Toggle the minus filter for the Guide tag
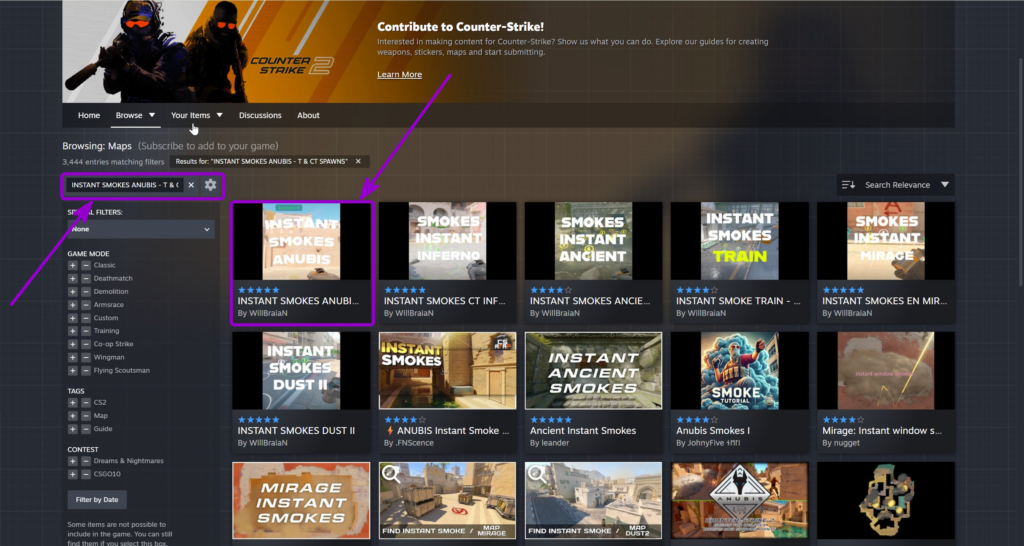This screenshot has height=546, width=1024. coord(86,428)
